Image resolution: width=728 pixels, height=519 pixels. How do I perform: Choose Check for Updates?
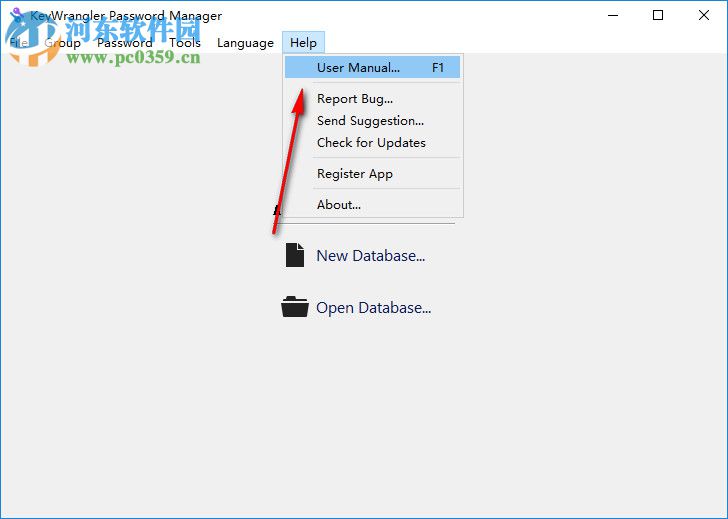372,143
